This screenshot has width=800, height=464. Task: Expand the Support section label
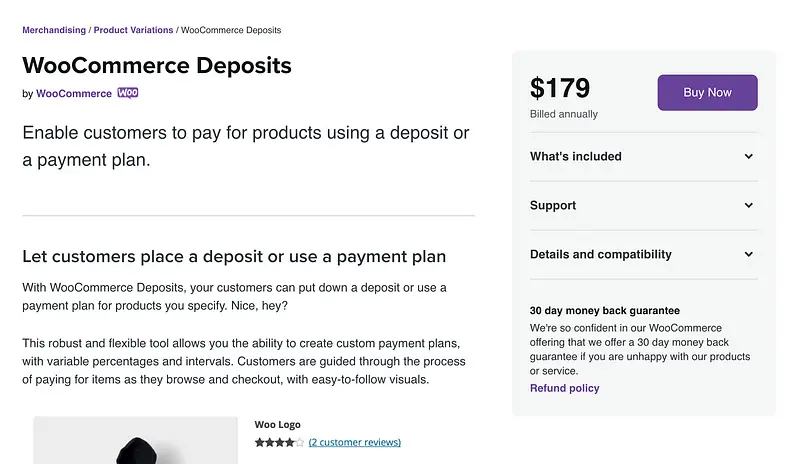[553, 206]
